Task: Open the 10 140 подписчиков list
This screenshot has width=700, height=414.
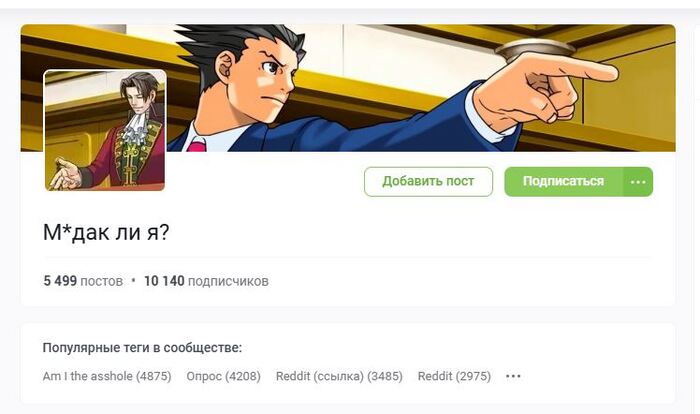Action: [x=206, y=281]
